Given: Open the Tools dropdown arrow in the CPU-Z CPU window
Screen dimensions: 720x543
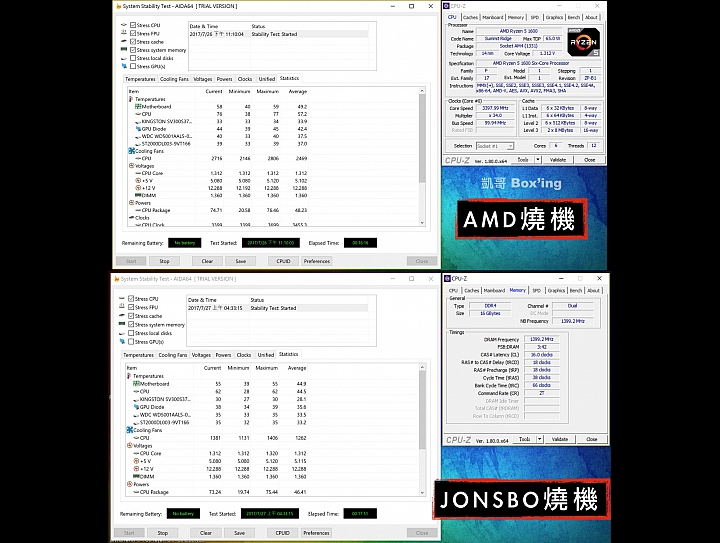Looking at the screenshot, I should pos(538,160).
